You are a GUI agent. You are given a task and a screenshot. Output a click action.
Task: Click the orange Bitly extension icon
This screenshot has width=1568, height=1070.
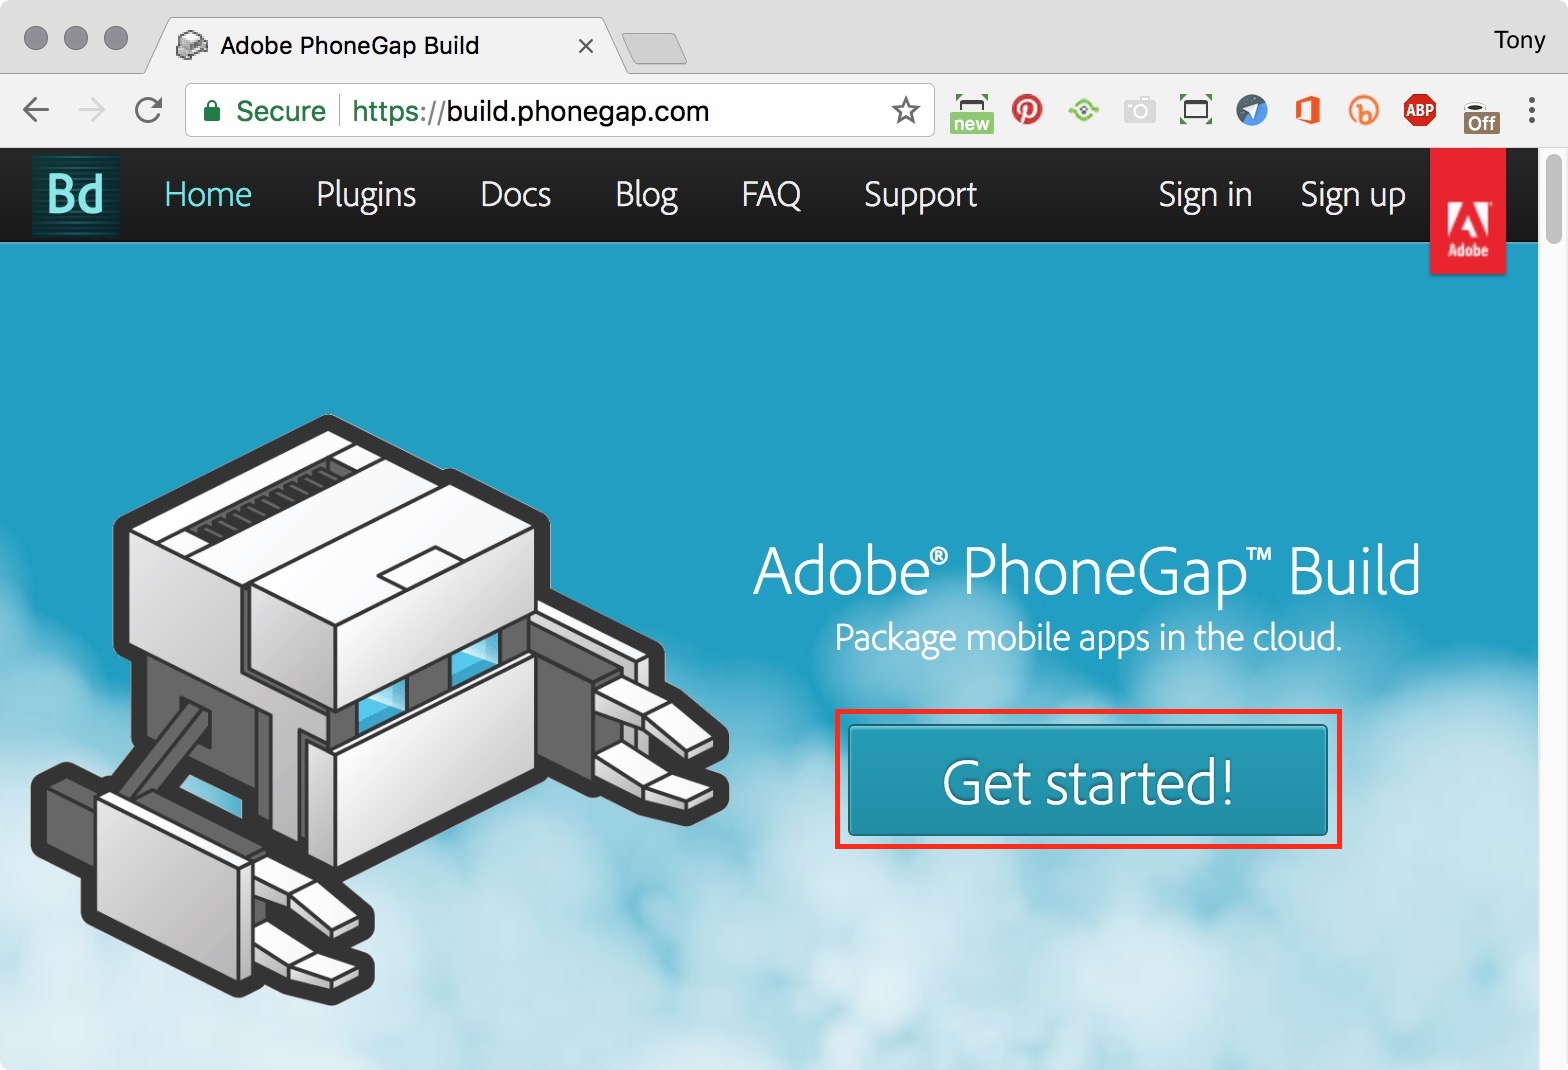click(x=1363, y=109)
